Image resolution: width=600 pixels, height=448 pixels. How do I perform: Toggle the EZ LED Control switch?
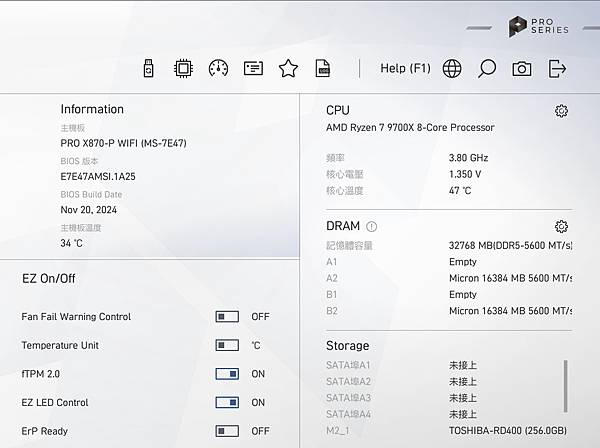click(227, 402)
